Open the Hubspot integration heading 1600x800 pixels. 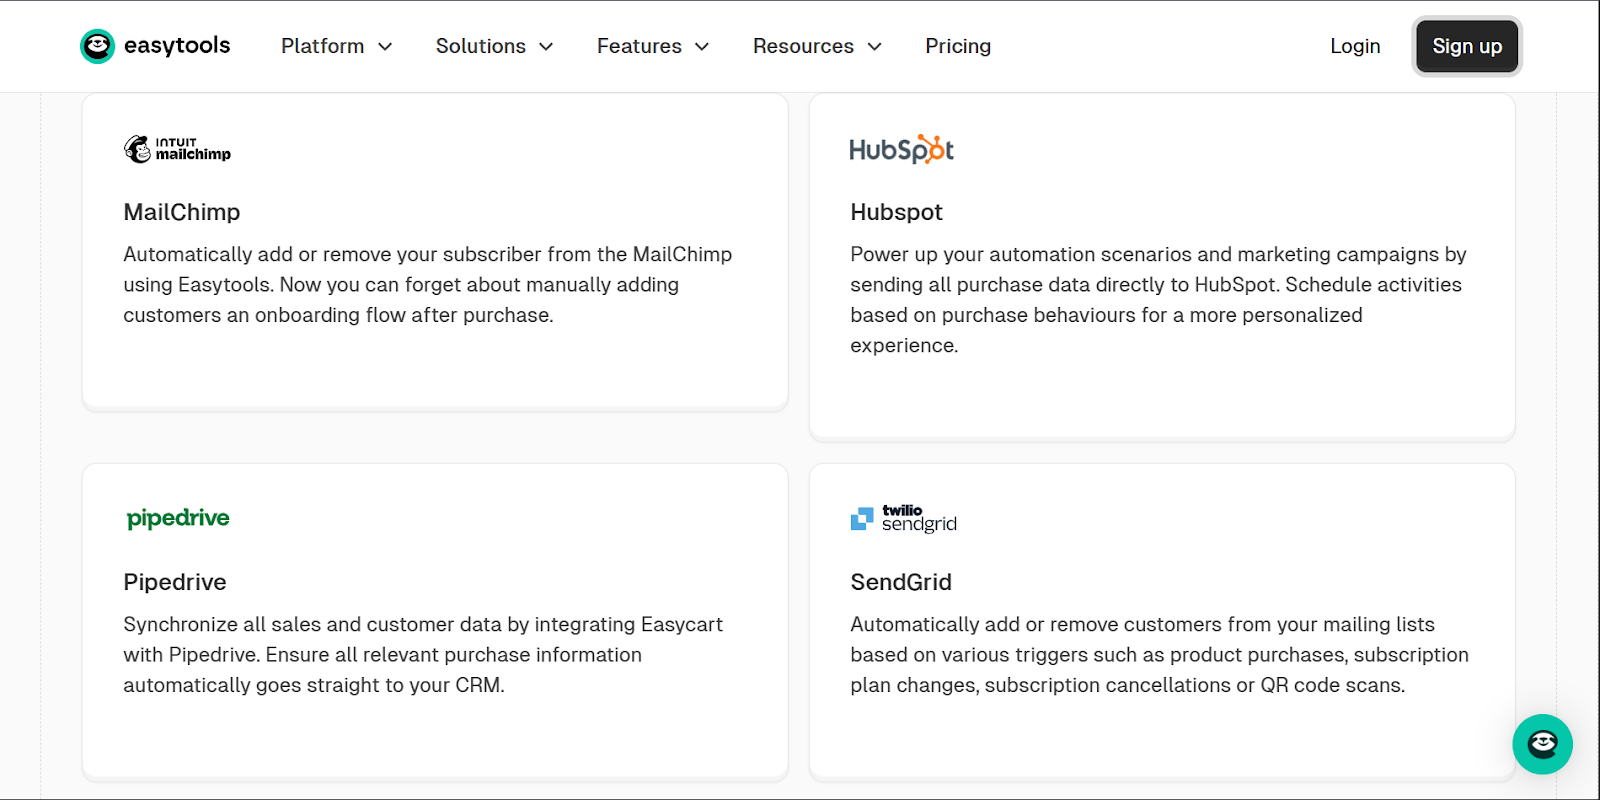coord(896,212)
